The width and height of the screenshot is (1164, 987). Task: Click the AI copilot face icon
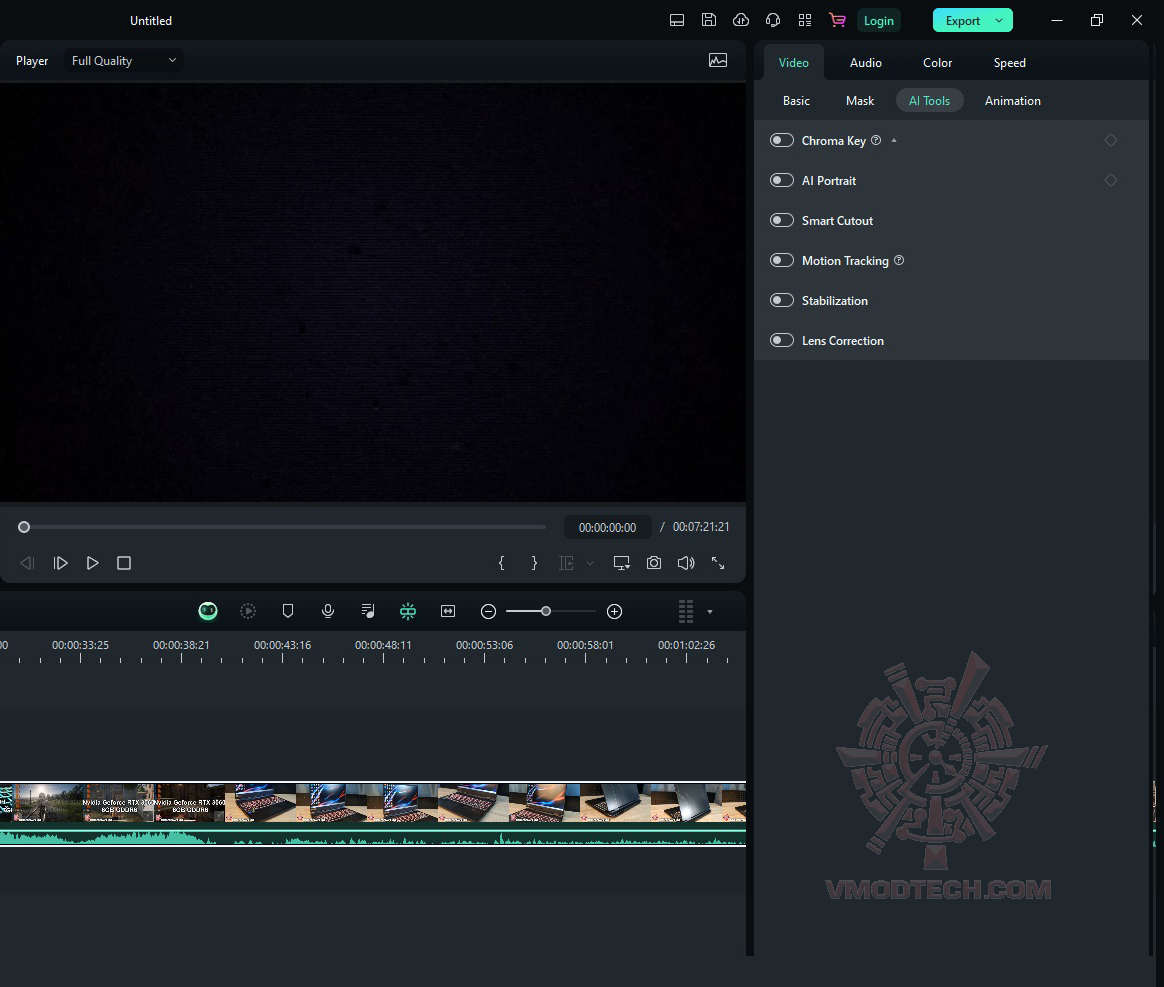point(208,611)
